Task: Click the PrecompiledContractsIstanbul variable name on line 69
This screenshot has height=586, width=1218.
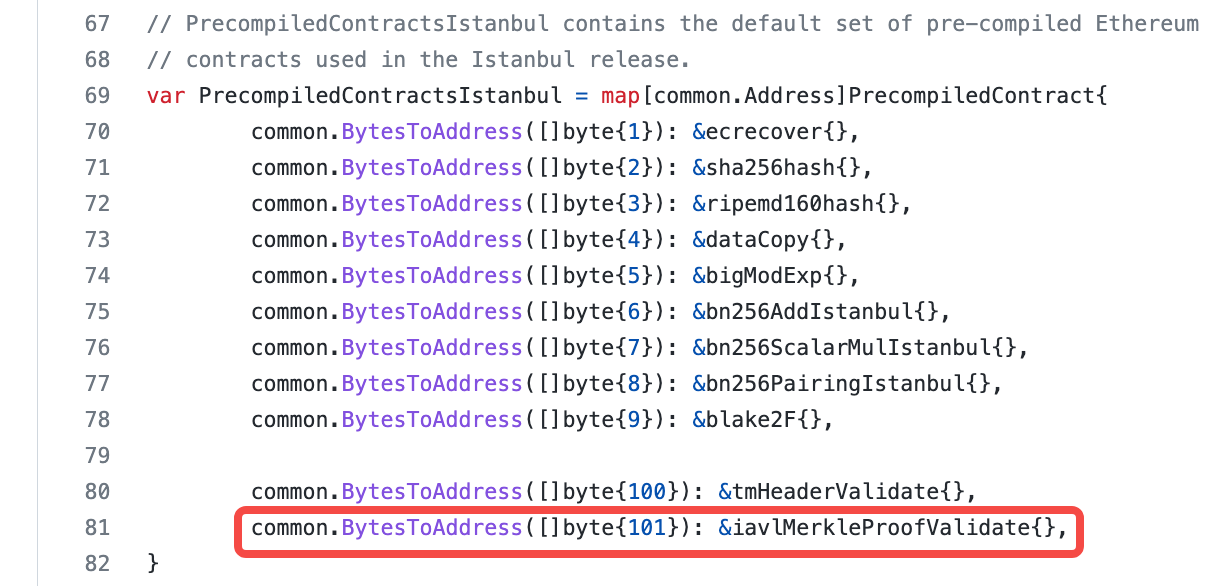Action: click(x=380, y=96)
